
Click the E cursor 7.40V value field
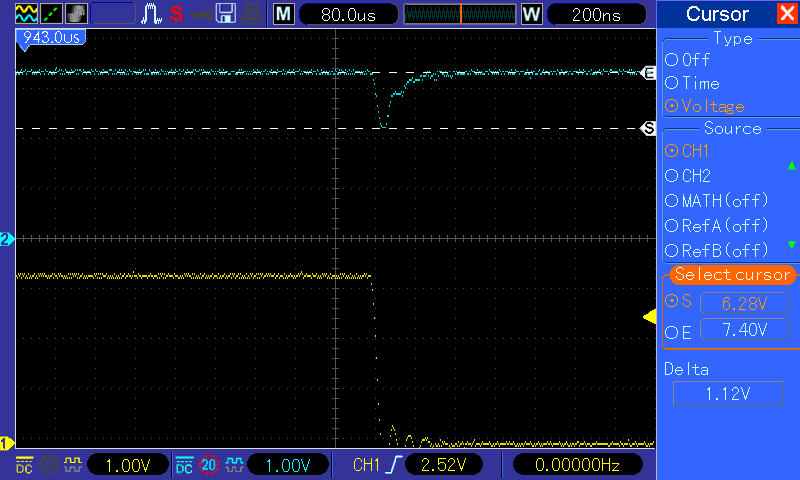click(744, 330)
